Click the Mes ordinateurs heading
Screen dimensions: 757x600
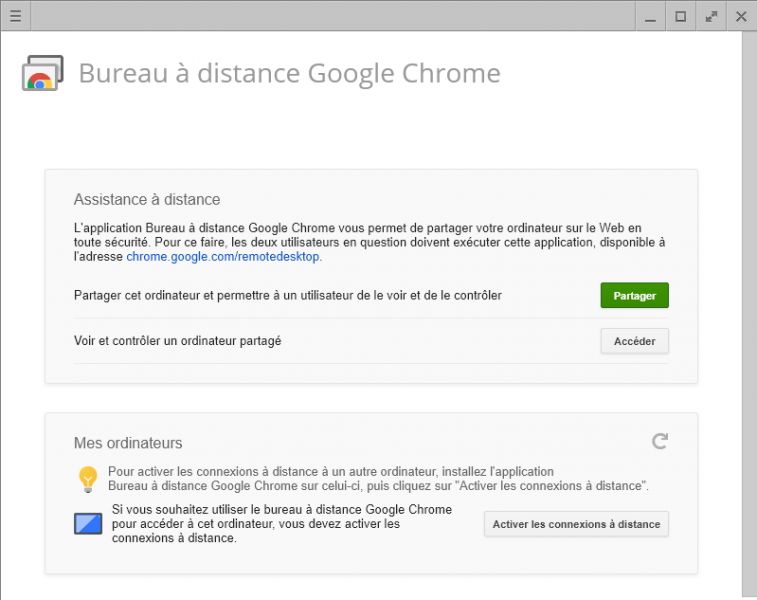[x=128, y=443]
